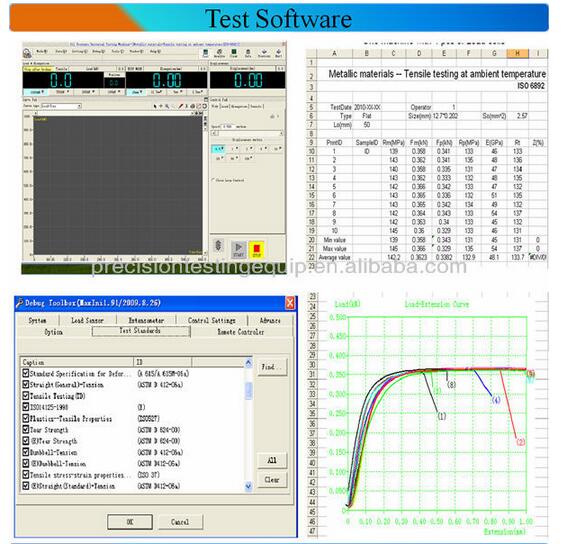Click the crosshead up-down jog icon
576x544 pixels.
(x=218, y=245)
